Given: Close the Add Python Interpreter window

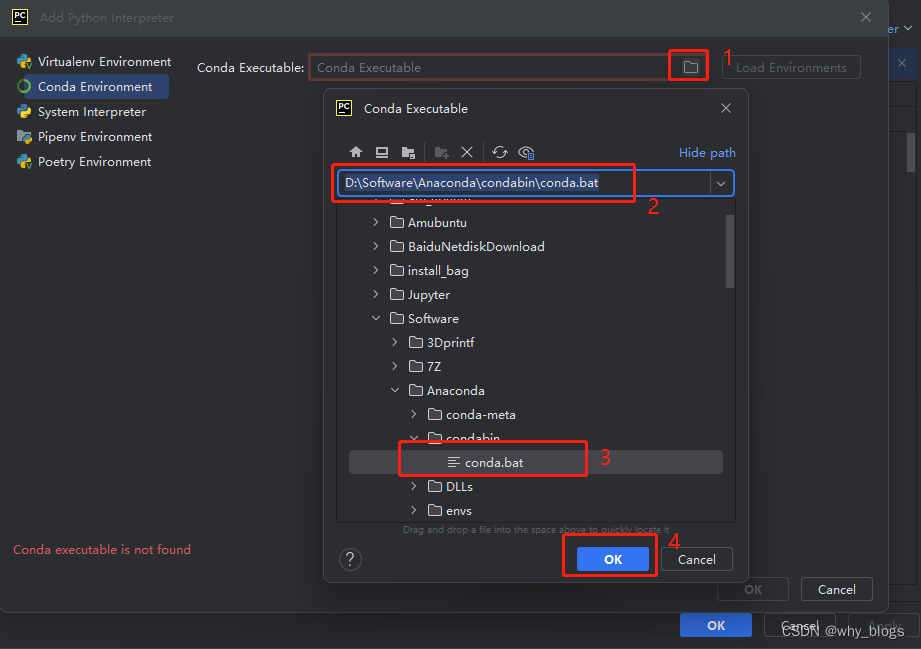Looking at the screenshot, I should [866, 17].
